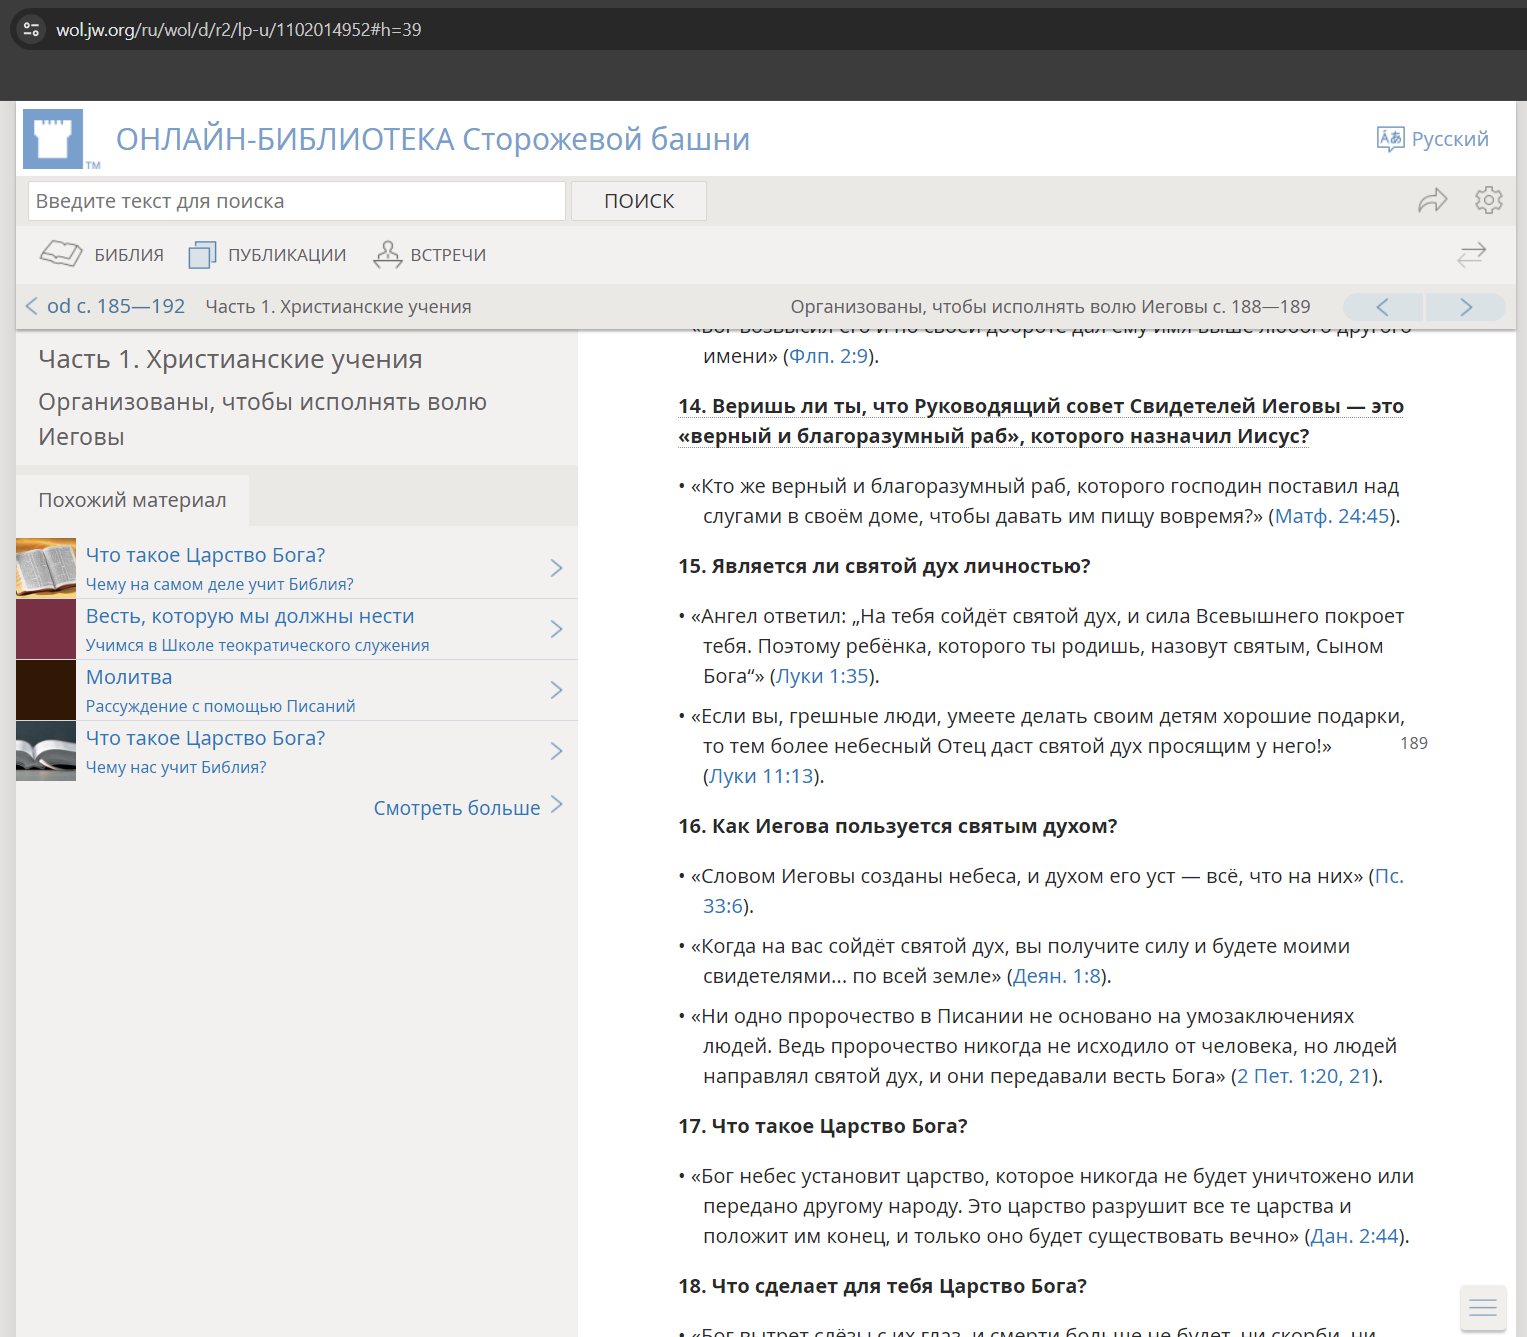1527x1337 pixels.
Task: Expand chevron for Чему нас учит Библия? row
Action: click(557, 751)
